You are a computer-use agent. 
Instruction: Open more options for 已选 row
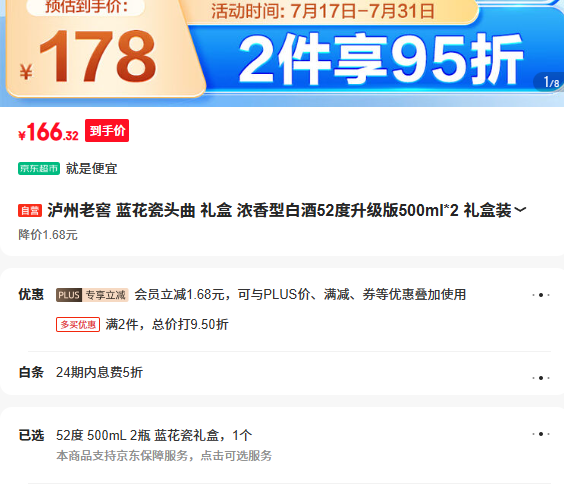click(541, 434)
